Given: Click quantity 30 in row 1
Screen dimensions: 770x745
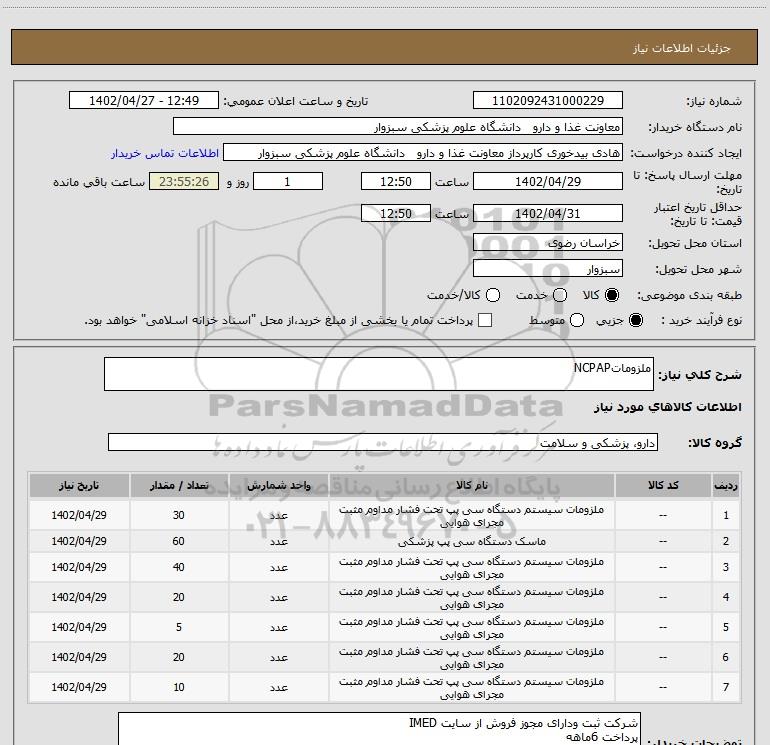Looking at the screenshot, I should 179,515.
